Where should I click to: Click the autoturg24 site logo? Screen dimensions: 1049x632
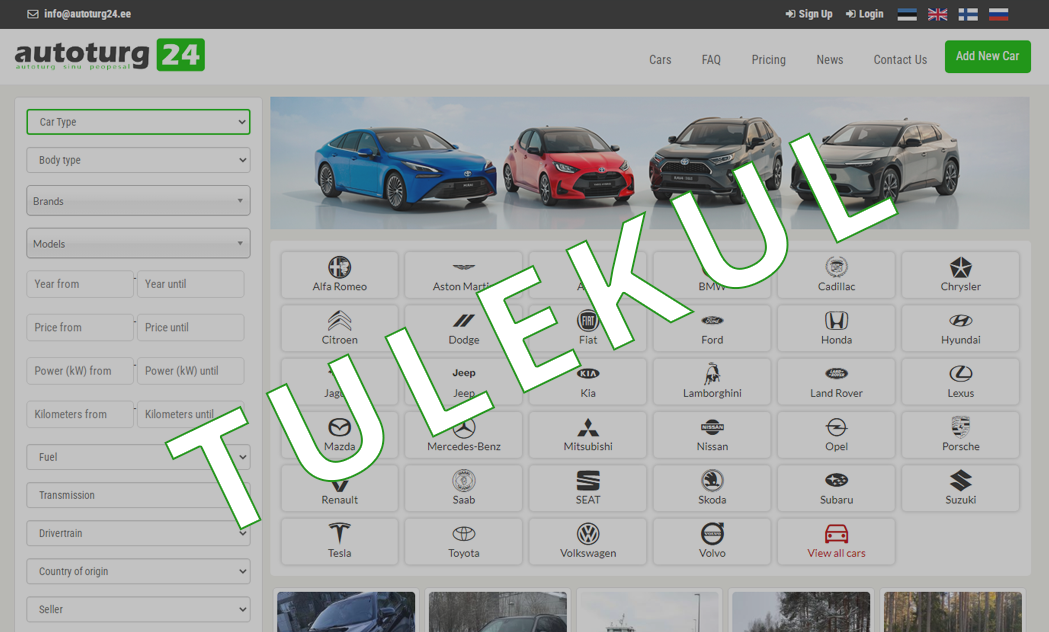click(110, 55)
